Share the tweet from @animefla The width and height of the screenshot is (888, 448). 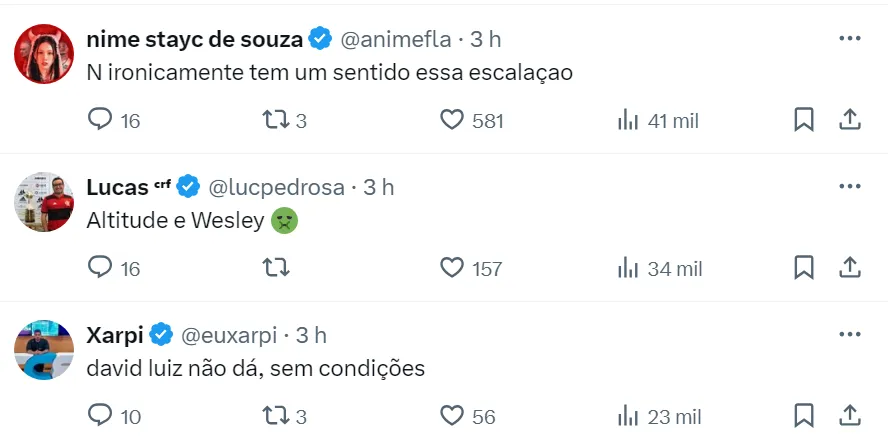click(849, 120)
